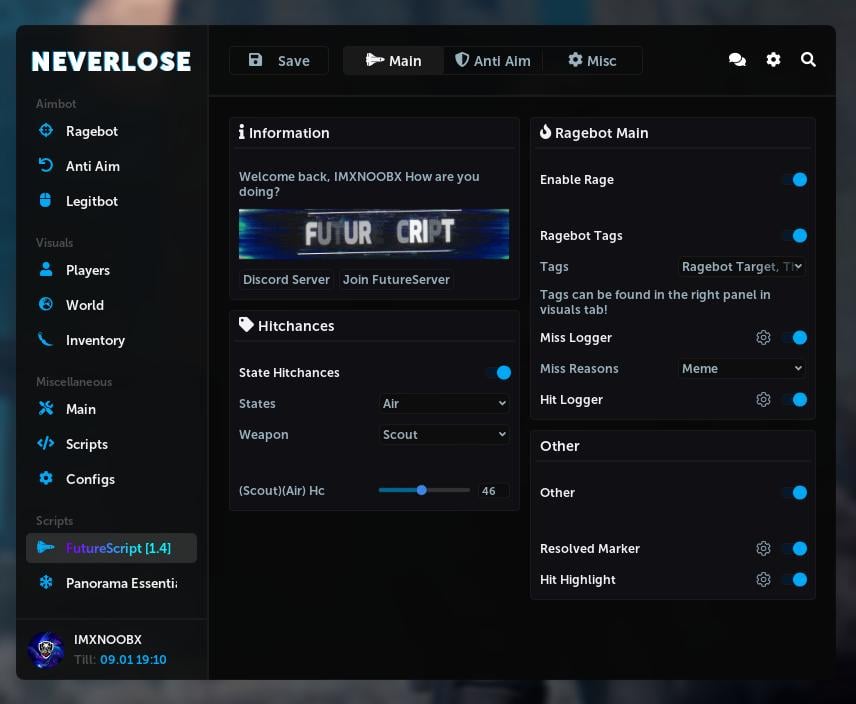Open the Weapon dropdown set to Scout
This screenshot has width=856, height=704.
[x=443, y=434]
